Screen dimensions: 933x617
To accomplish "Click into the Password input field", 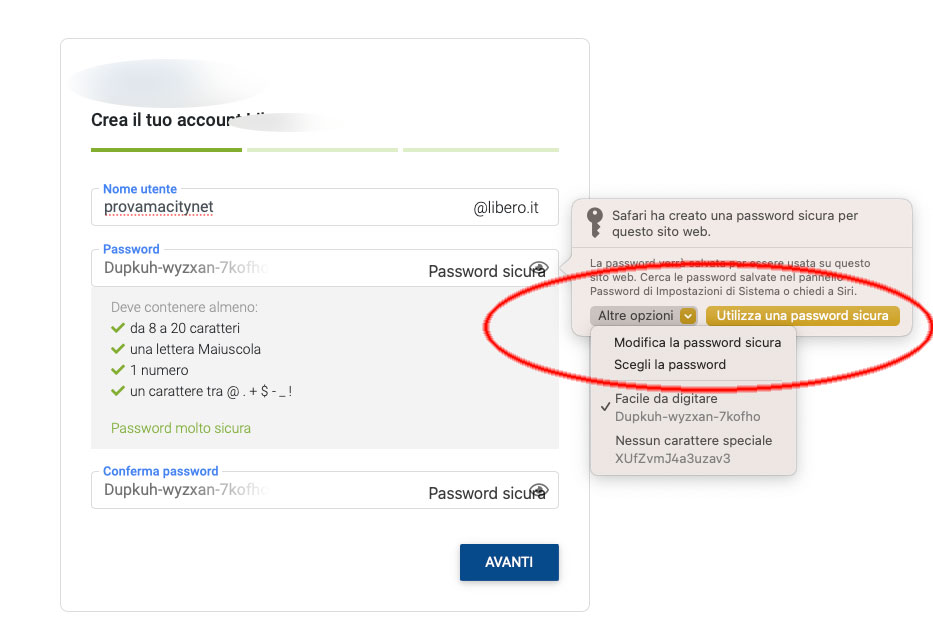I will 250,268.
